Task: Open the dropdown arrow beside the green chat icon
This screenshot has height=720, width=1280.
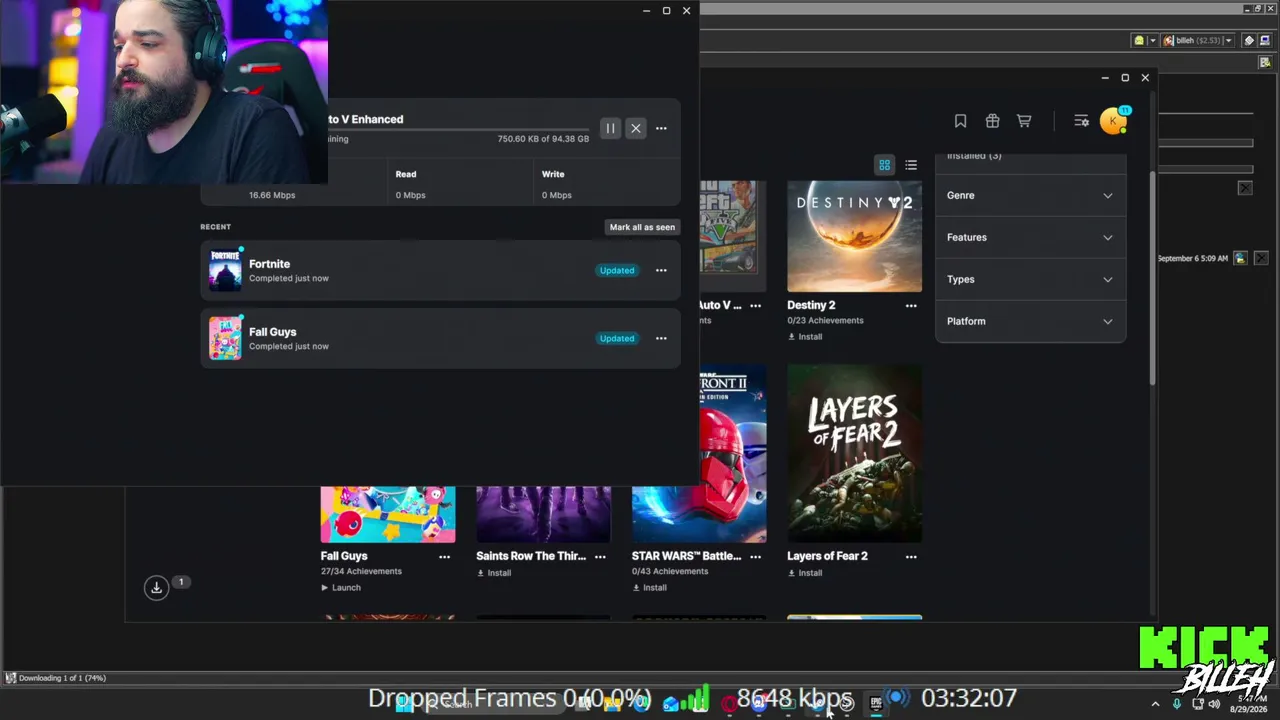Action: point(1152,40)
